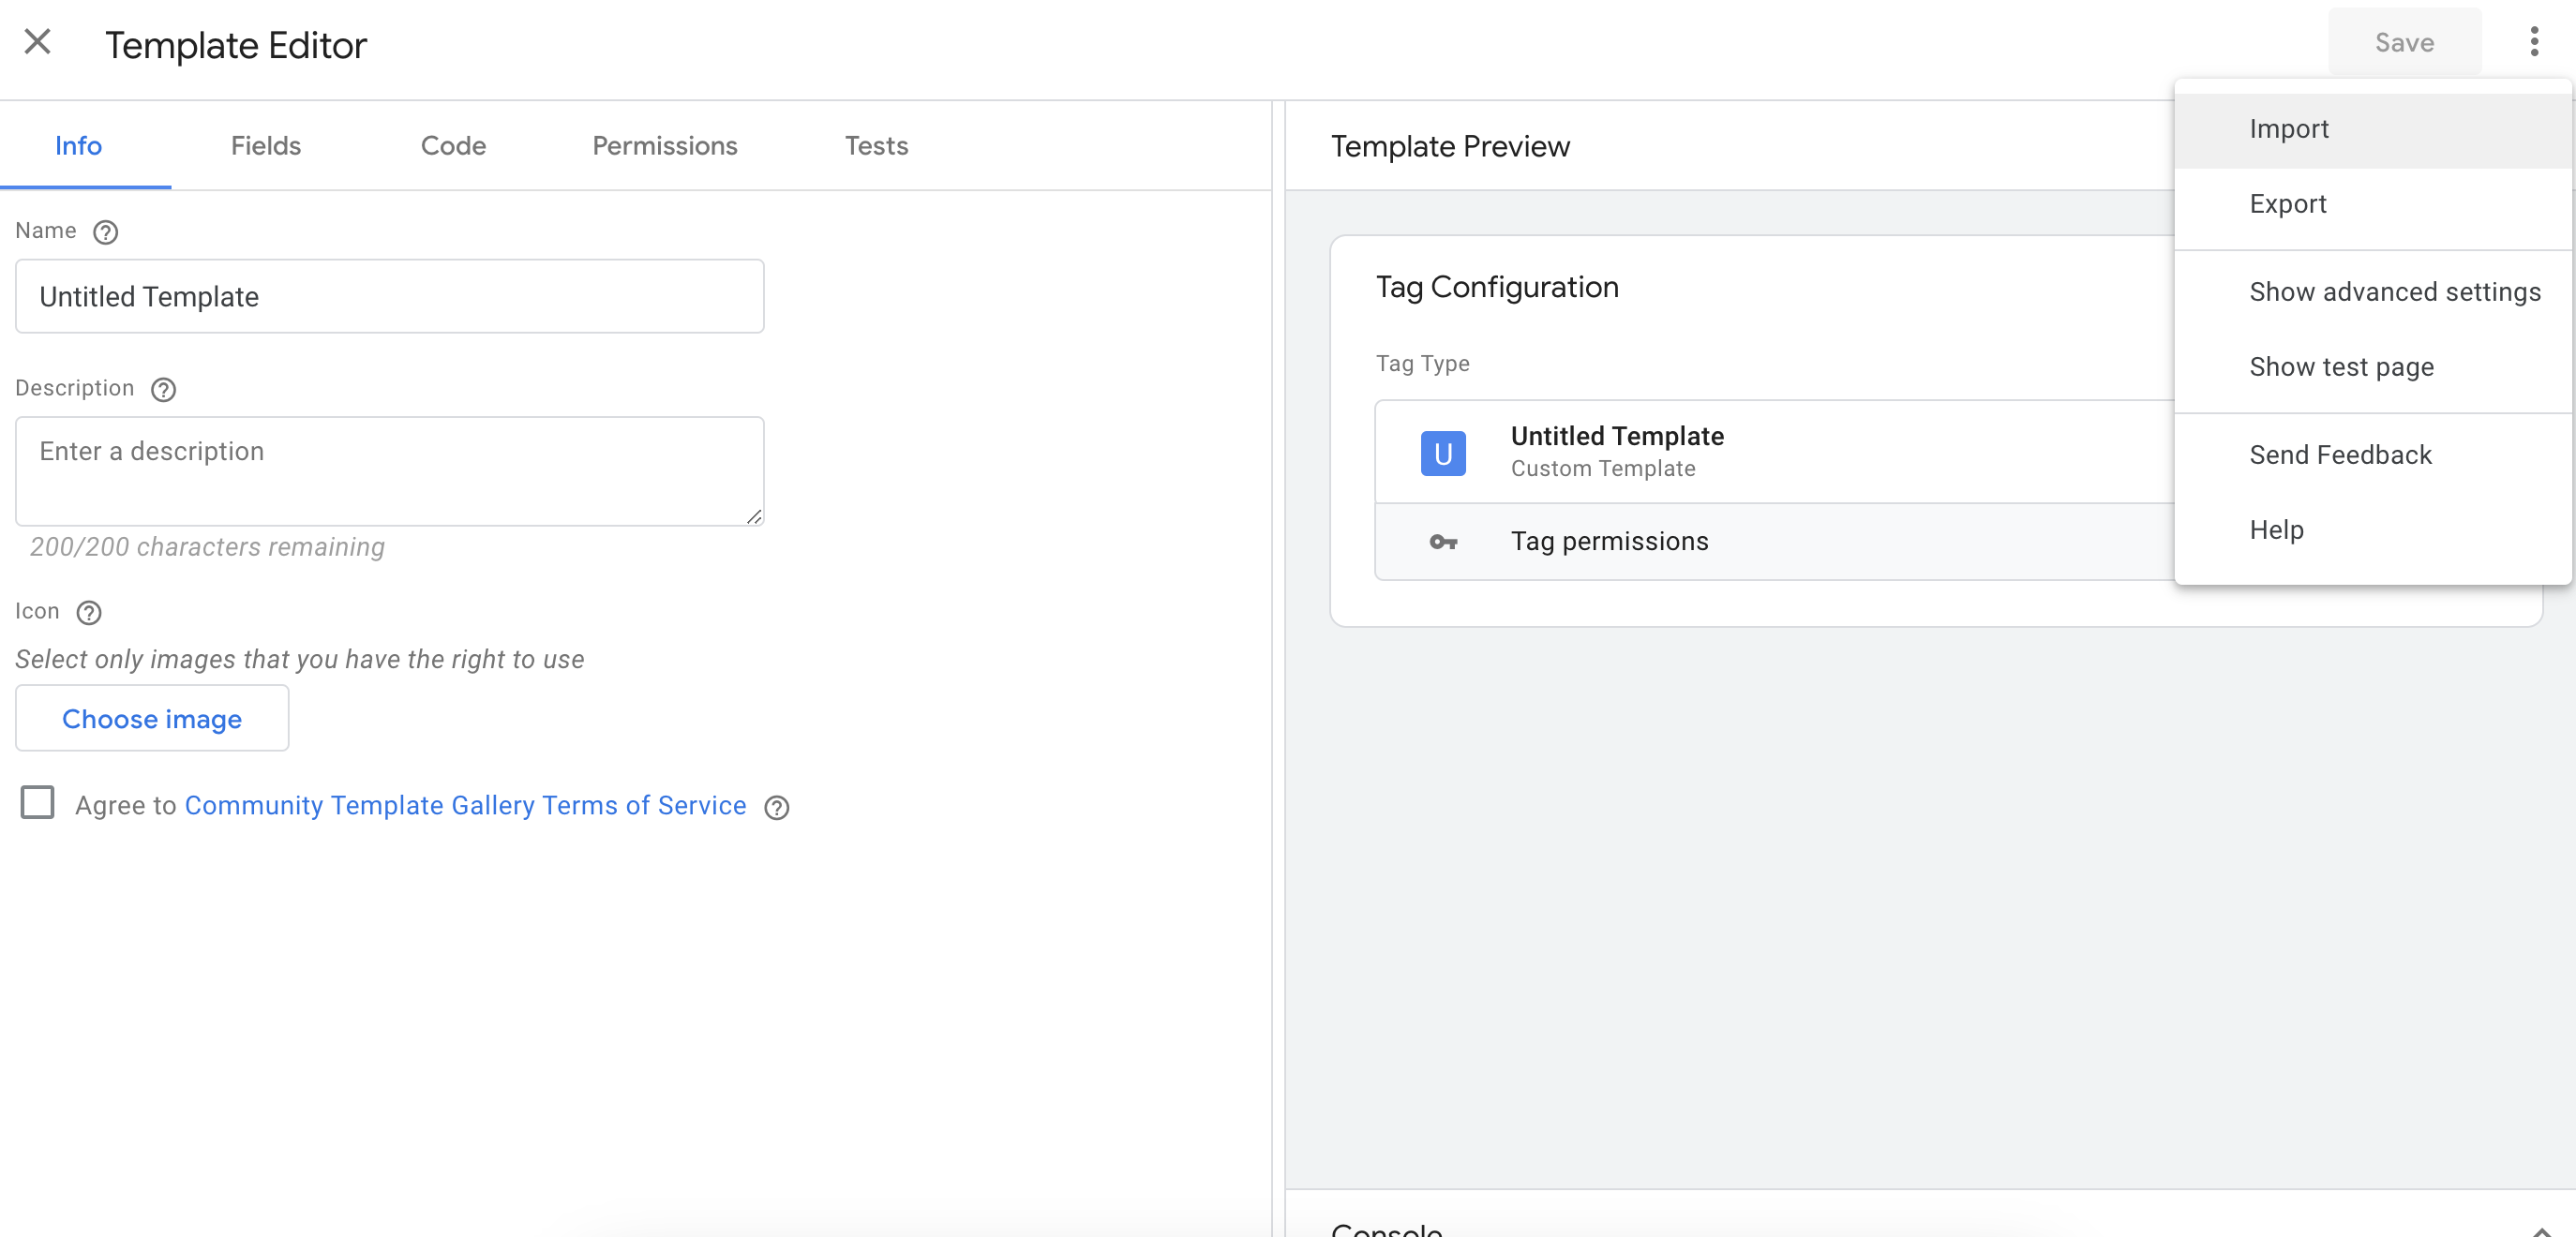Open the three-dot overflow menu
This screenshot has height=1237, width=2576.
(2534, 42)
